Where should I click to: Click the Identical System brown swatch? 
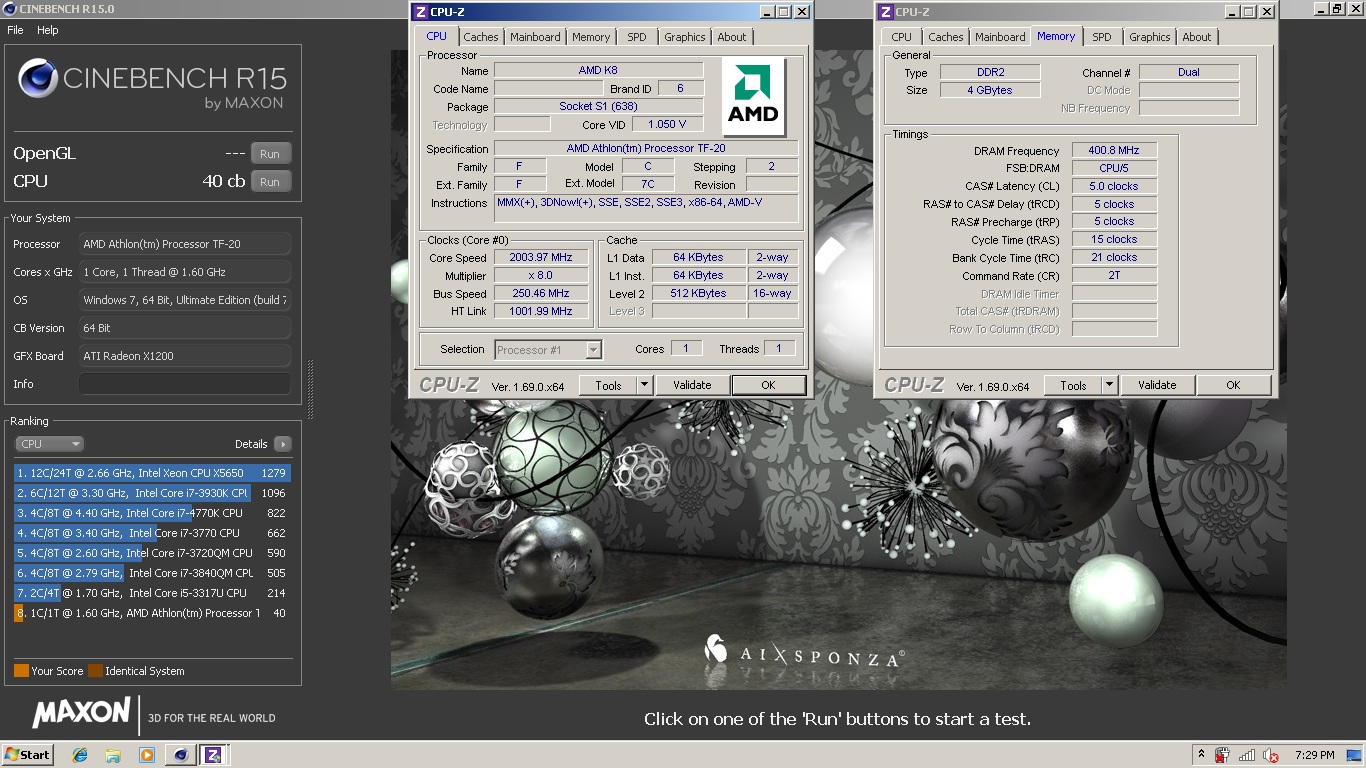click(x=95, y=671)
